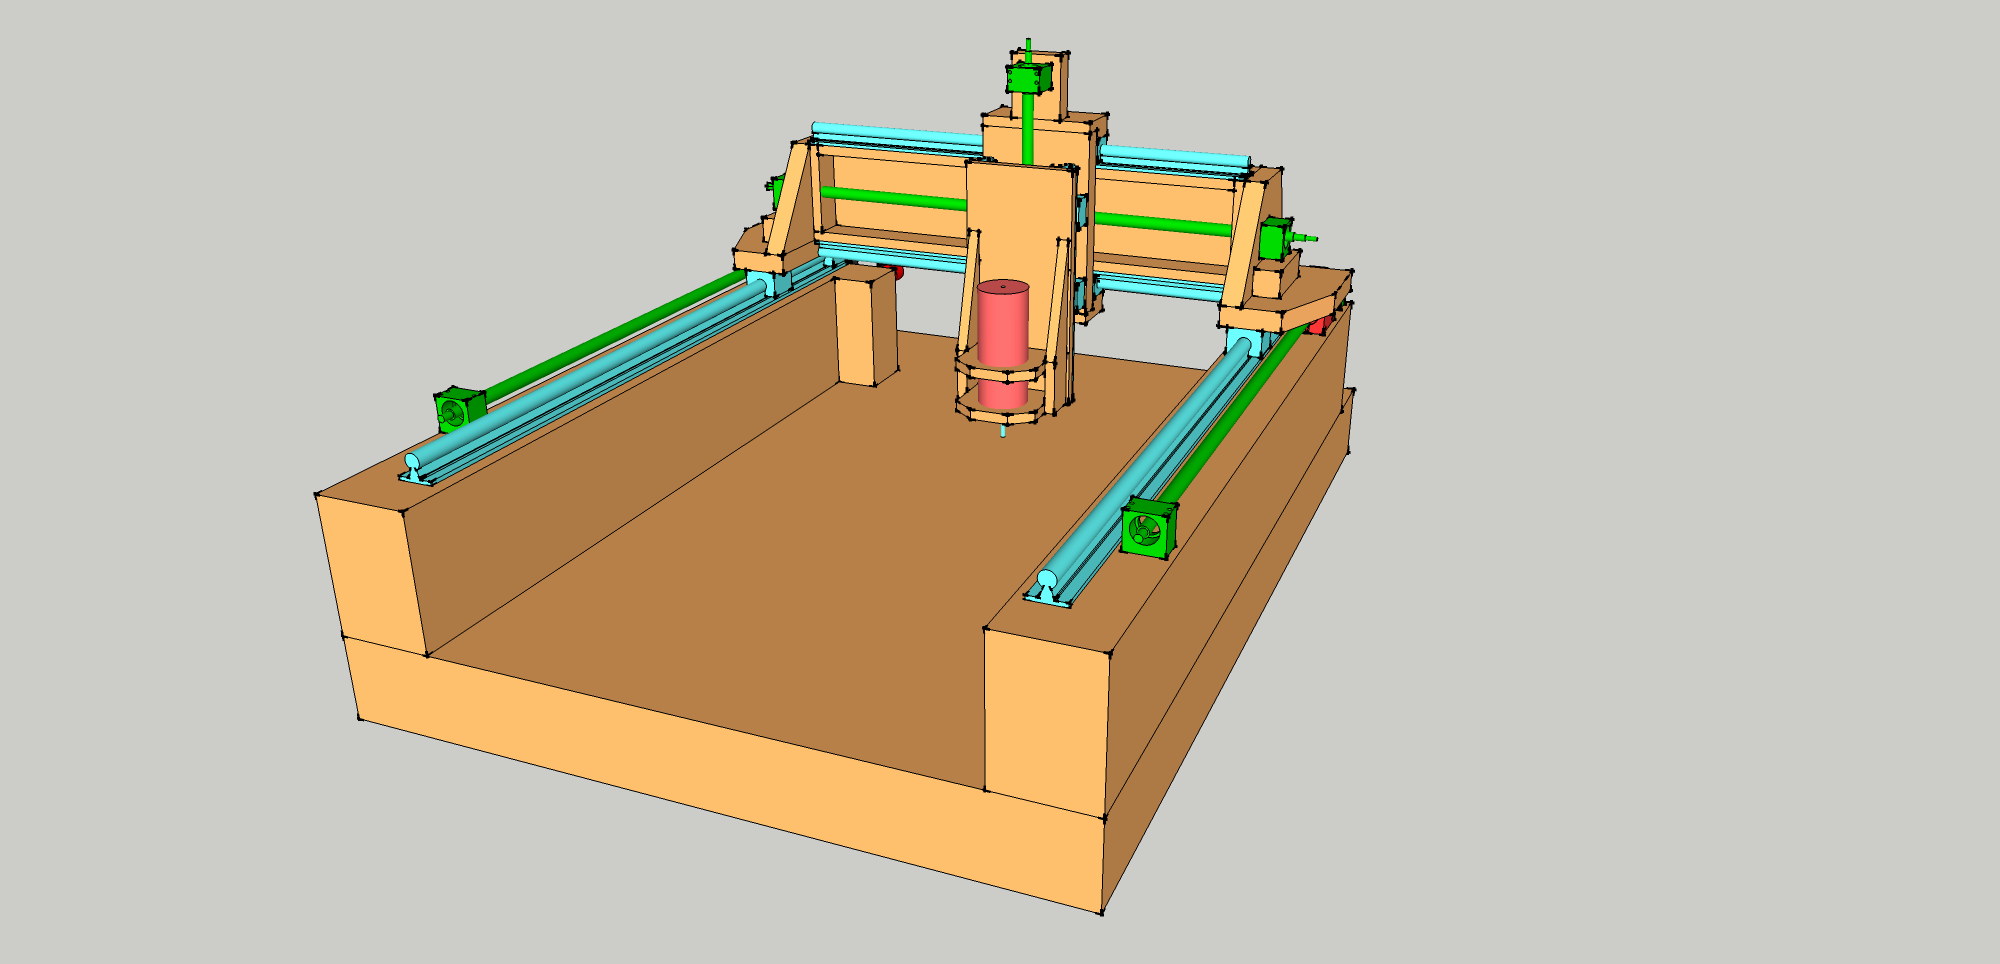Click the stepper motor atop the Z axis
The height and width of the screenshot is (964, 2000).
tap(1029, 78)
